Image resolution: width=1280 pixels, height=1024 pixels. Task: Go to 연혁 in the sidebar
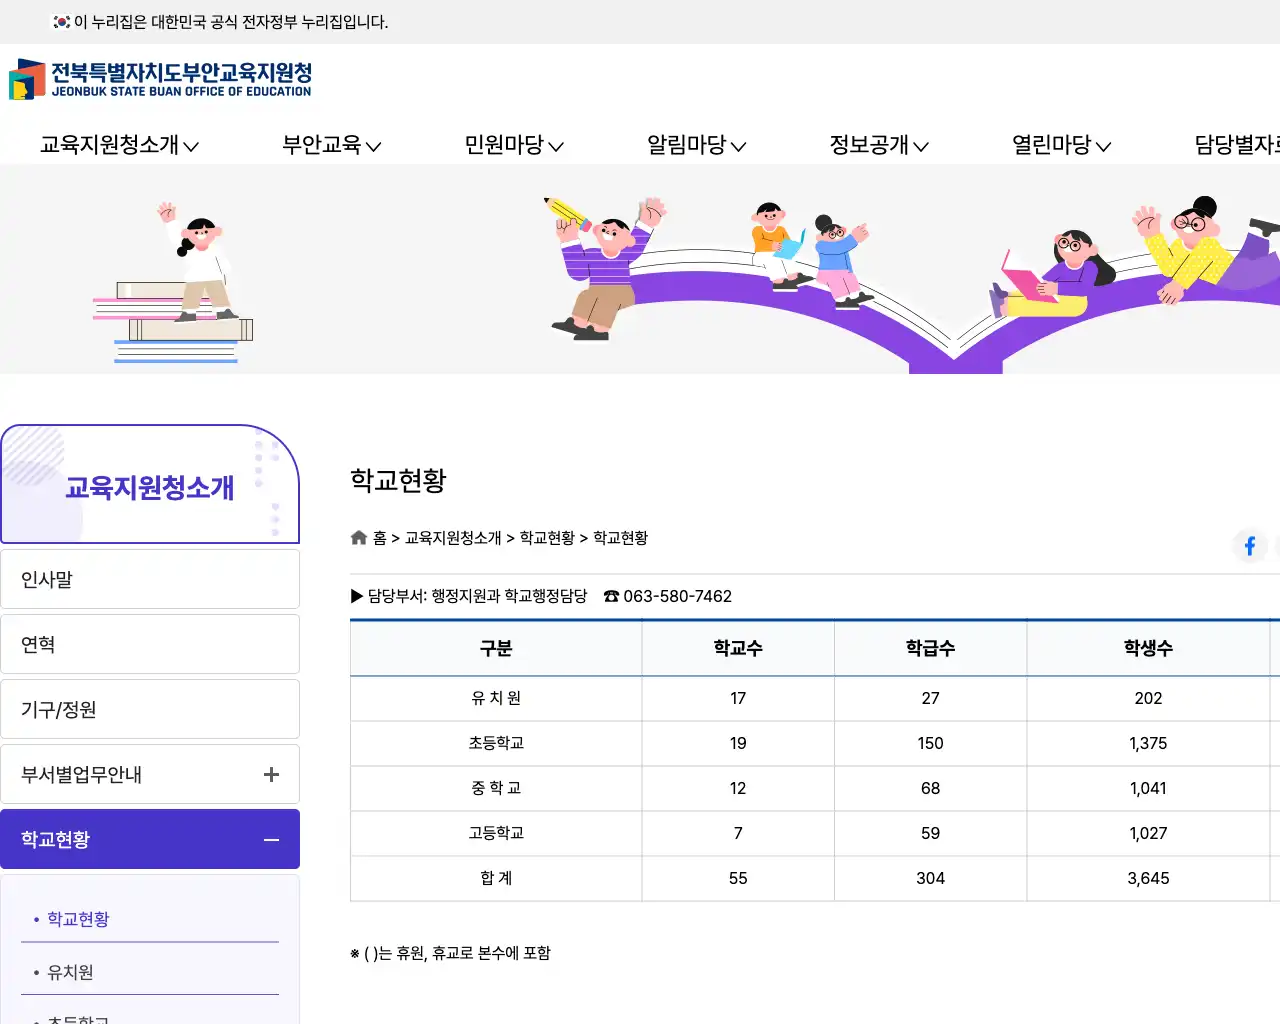[150, 644]
